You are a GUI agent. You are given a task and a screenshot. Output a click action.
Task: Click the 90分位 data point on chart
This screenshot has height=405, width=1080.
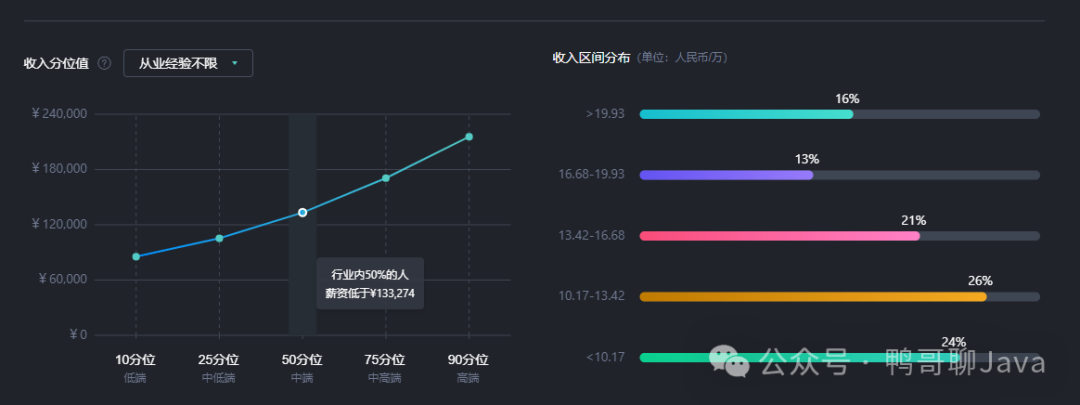pyautogui.click(x=469, y=137)
